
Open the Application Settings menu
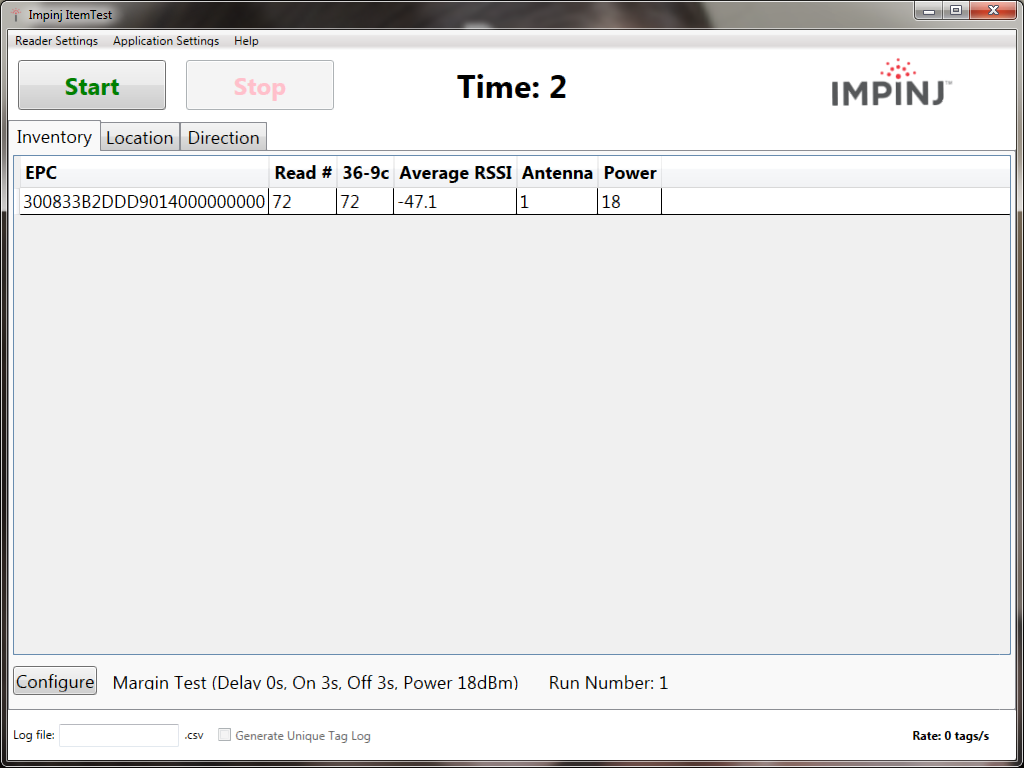(166, 40)
